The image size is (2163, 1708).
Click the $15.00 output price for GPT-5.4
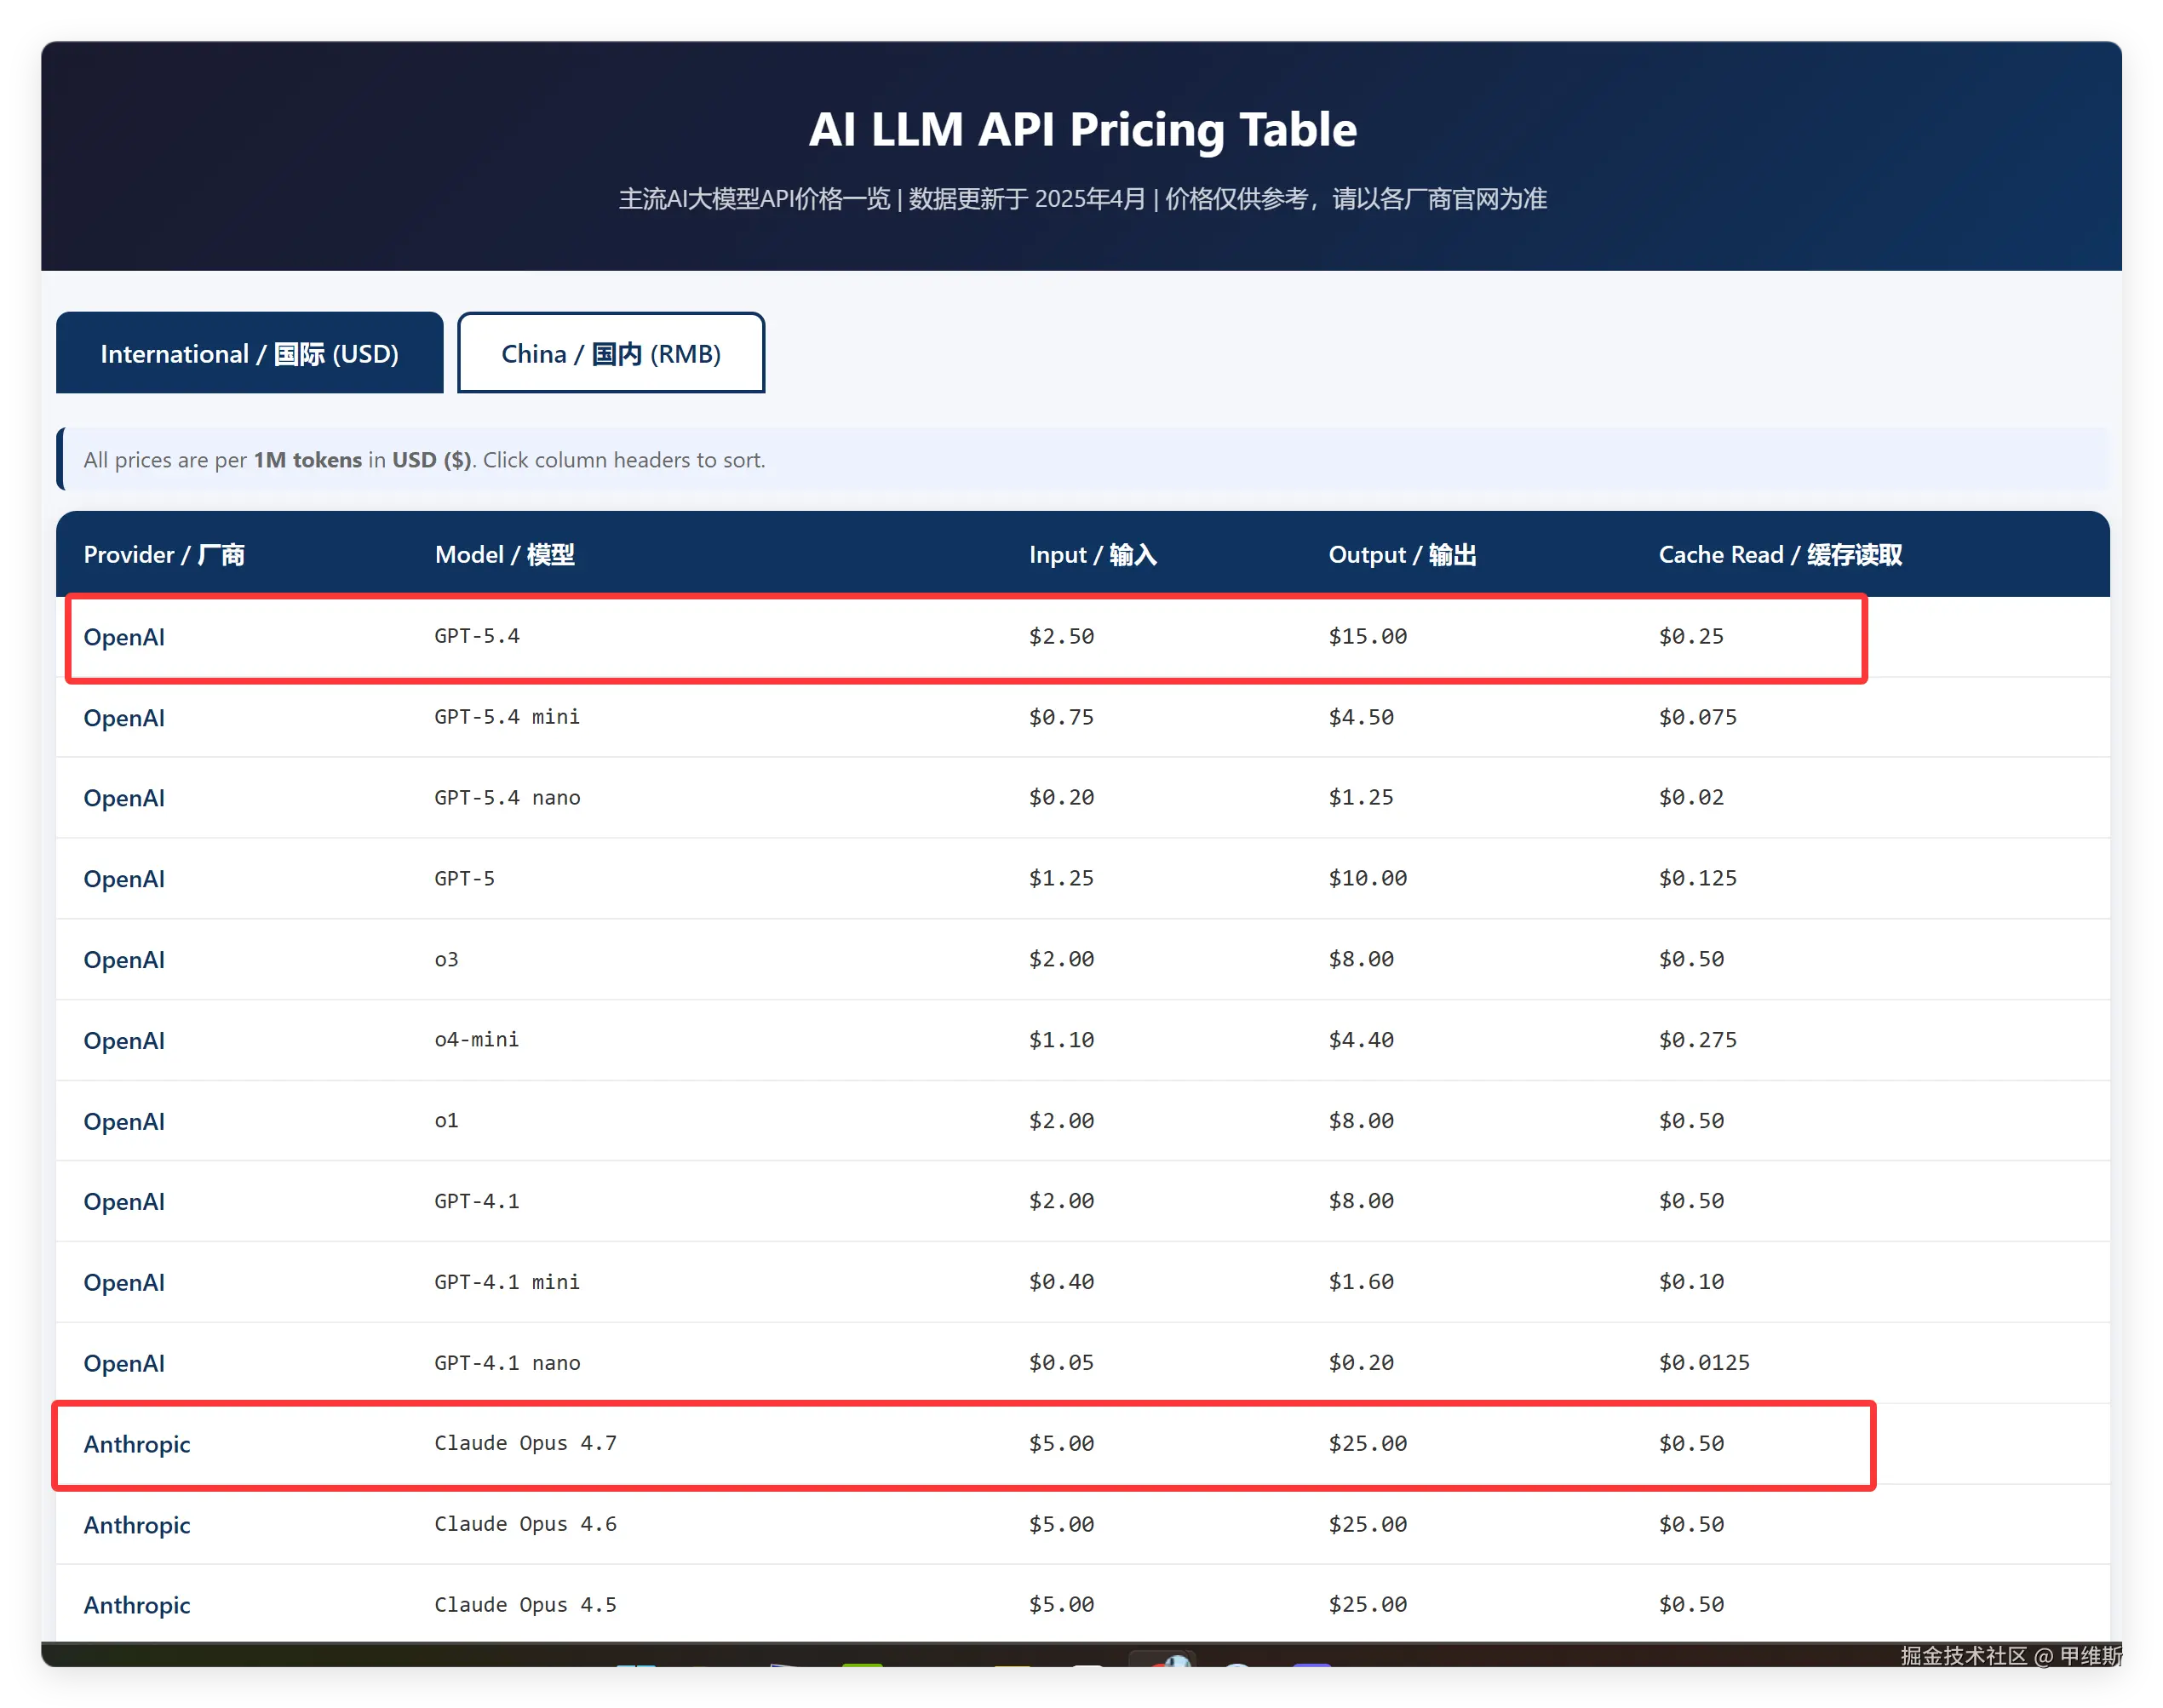pyautogui.click(x=1367, y=636)
